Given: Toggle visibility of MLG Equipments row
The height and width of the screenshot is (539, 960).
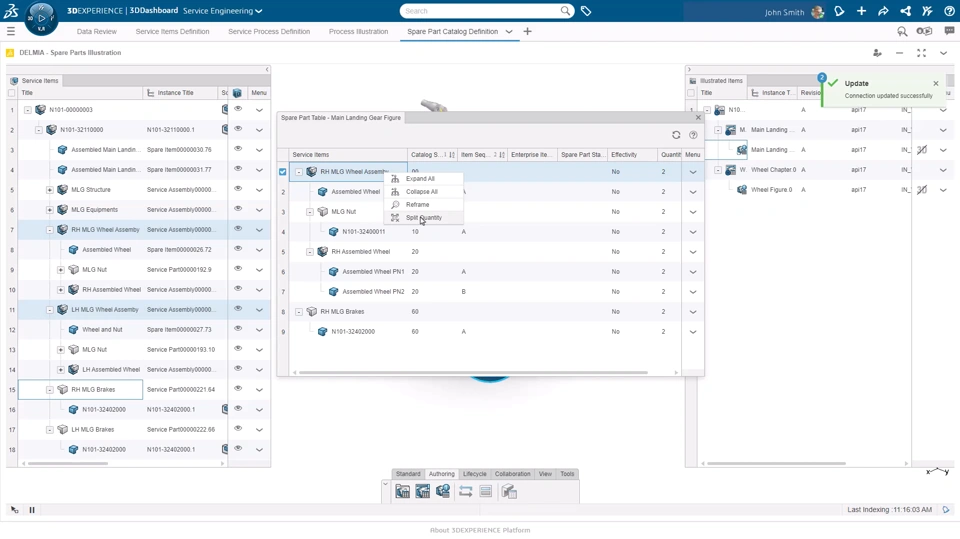Looking at the screenshot, I should click(238, 209).
